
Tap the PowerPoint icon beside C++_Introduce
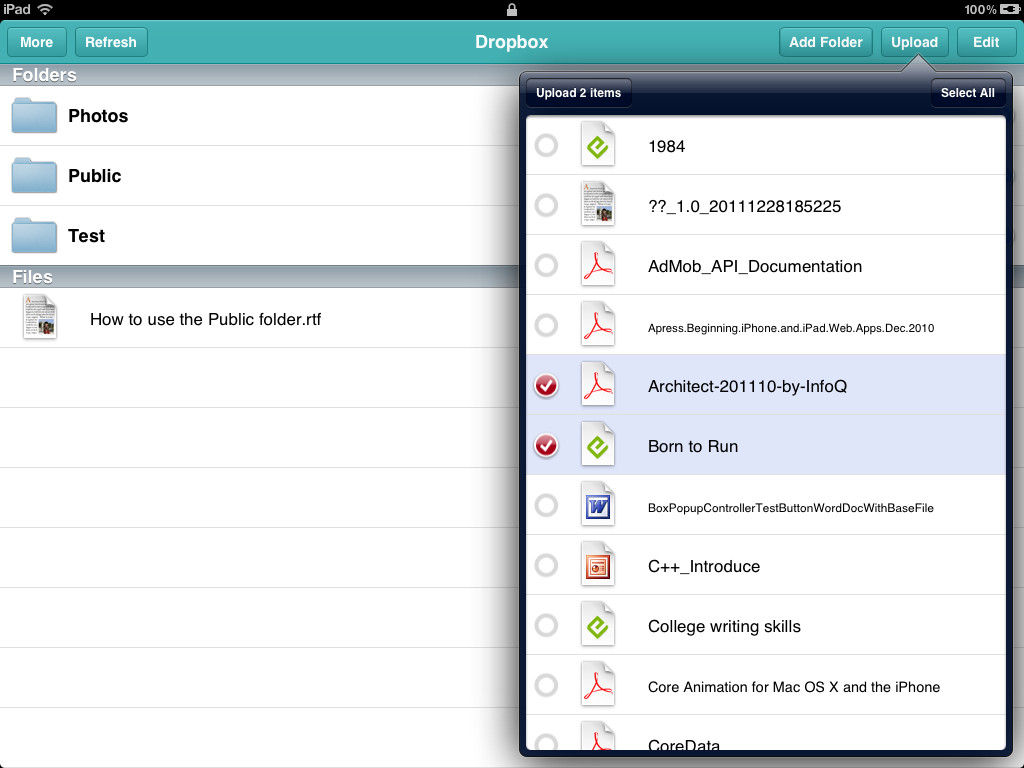pyautogui.click(x=598, y=566)
